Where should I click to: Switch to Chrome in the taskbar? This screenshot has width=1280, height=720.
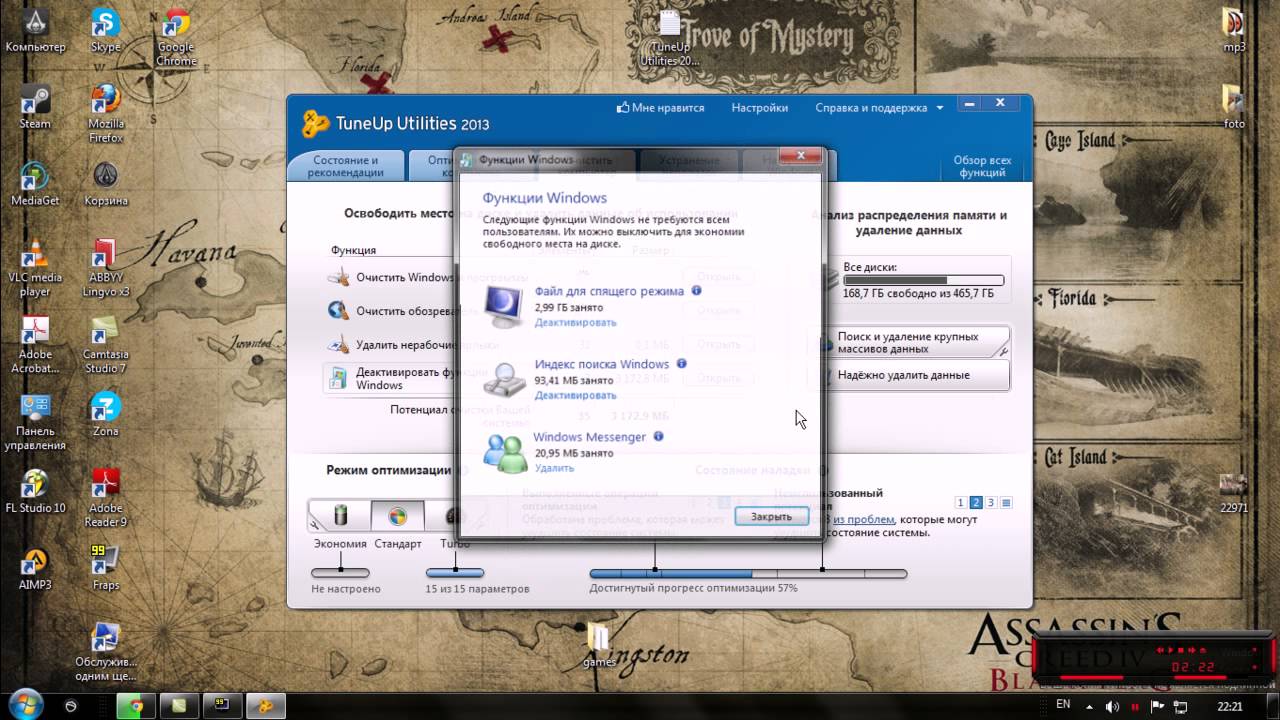(136, 705)
